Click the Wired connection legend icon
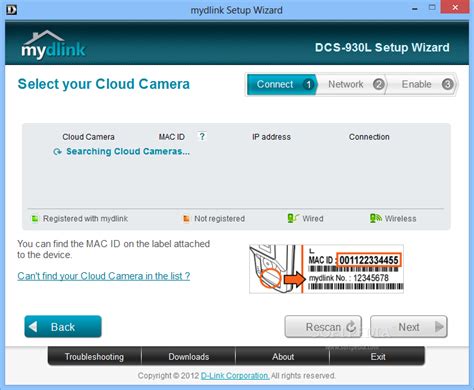 pos(293,218)
